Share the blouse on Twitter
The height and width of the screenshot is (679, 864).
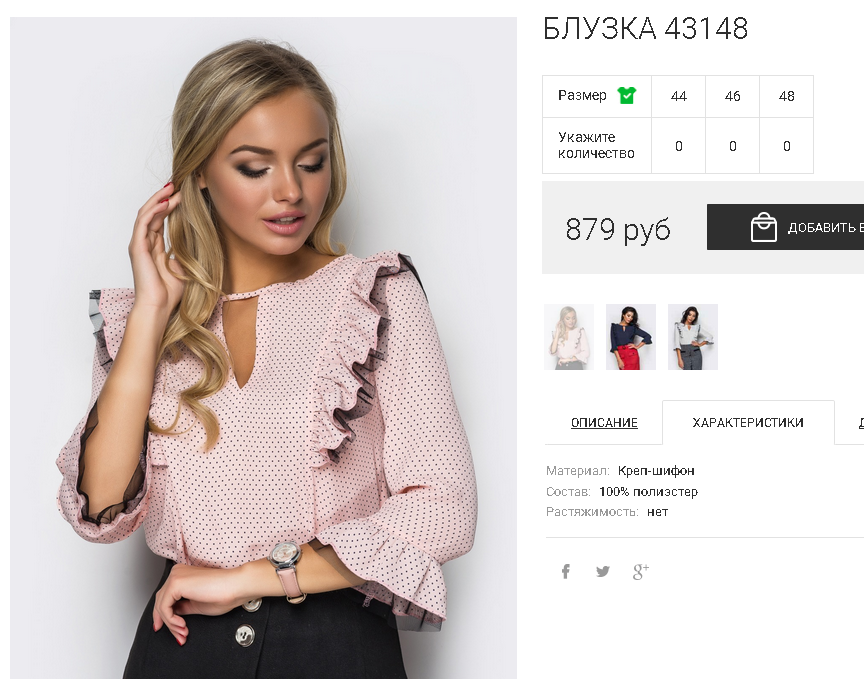coord(603,572)
